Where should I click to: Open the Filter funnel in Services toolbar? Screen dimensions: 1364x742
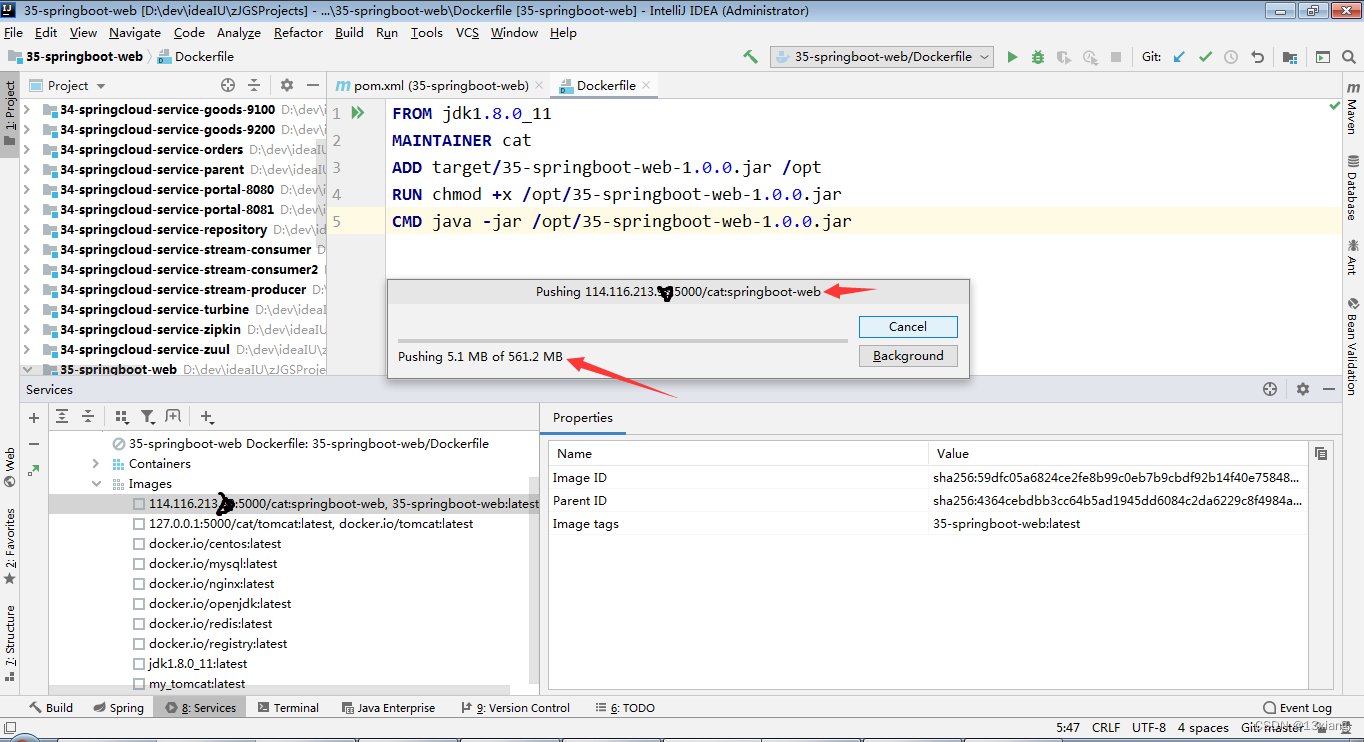(x=148, y=417)
